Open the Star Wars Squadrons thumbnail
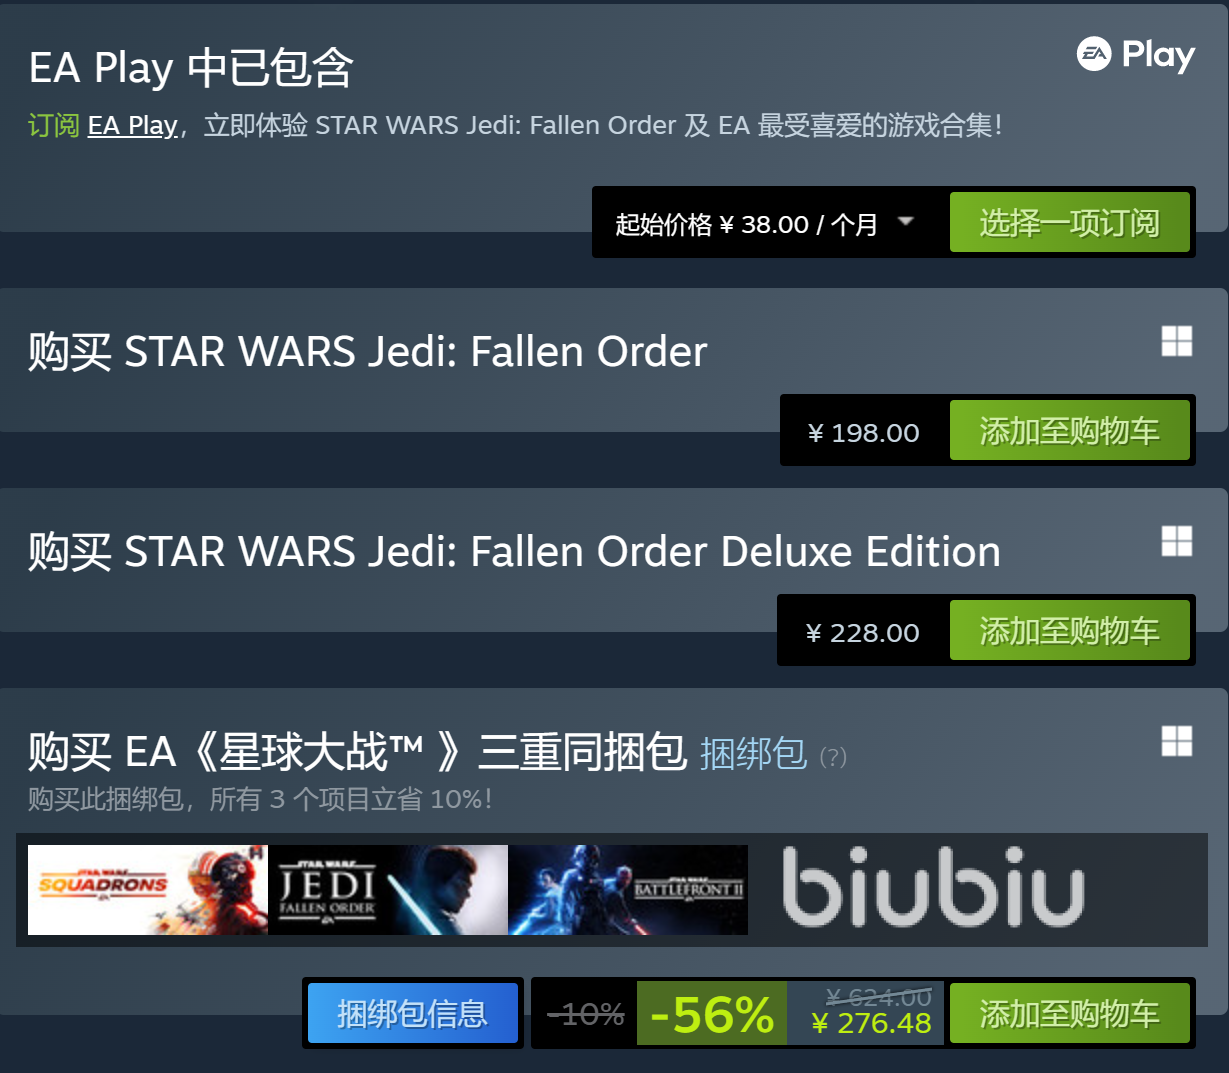The width and height of the screenshot is (1229, 1073). 147,890
